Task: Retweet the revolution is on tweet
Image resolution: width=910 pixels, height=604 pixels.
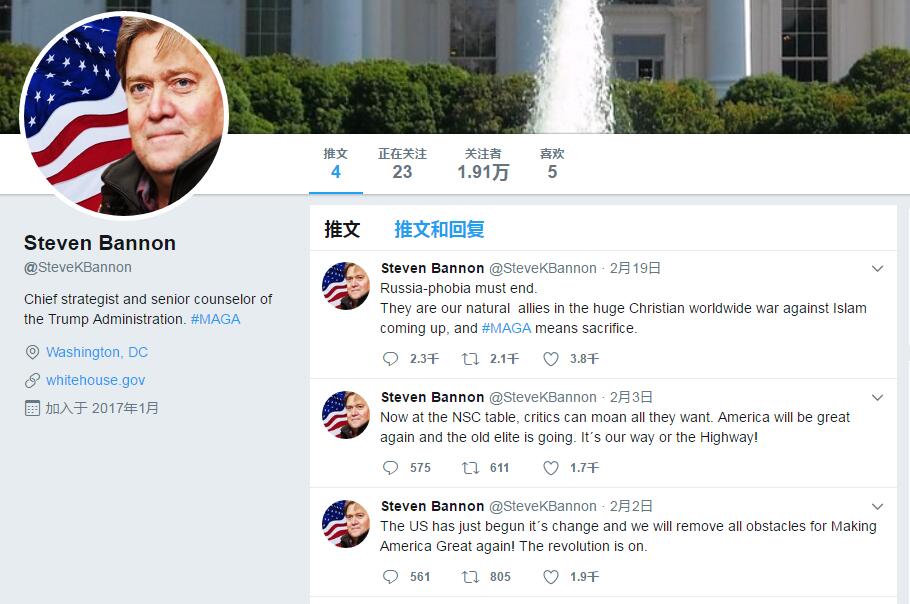Action: pyautogui.click(x=470, y=577)
